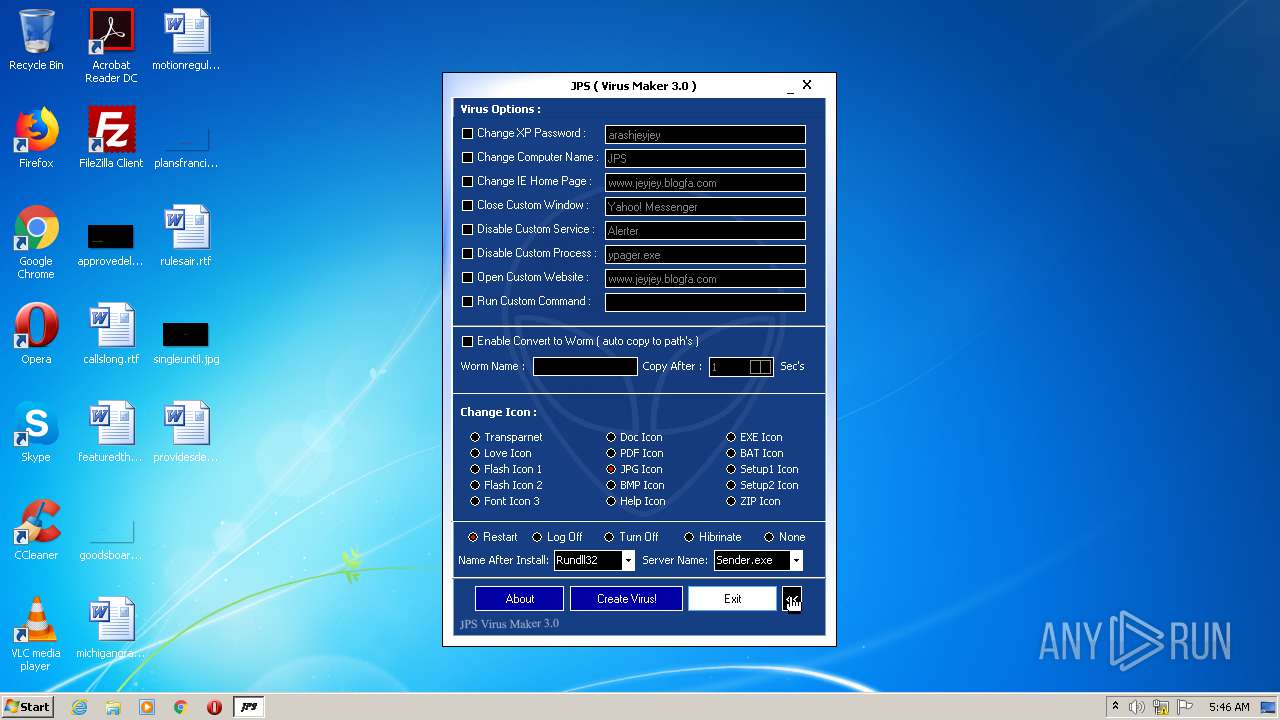Image resolution: width=1280 pixels, height=720 pixels.
Task: Click the Open Custom Website text field
Action: (705, 278)
